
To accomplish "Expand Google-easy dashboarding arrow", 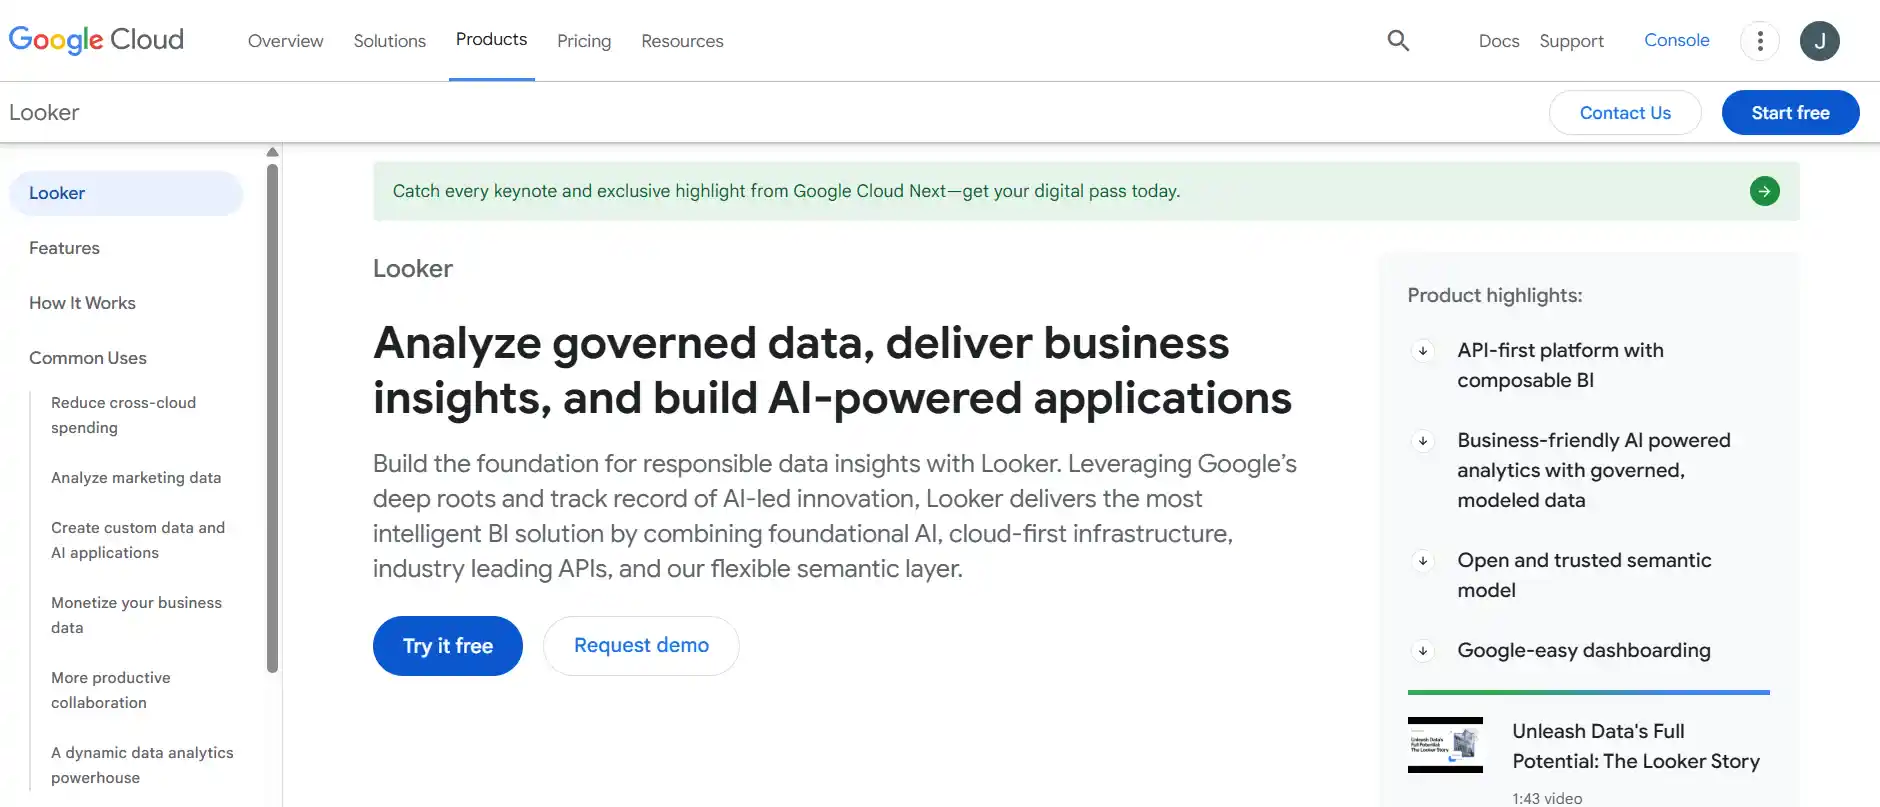I will tap(1423, 651).
